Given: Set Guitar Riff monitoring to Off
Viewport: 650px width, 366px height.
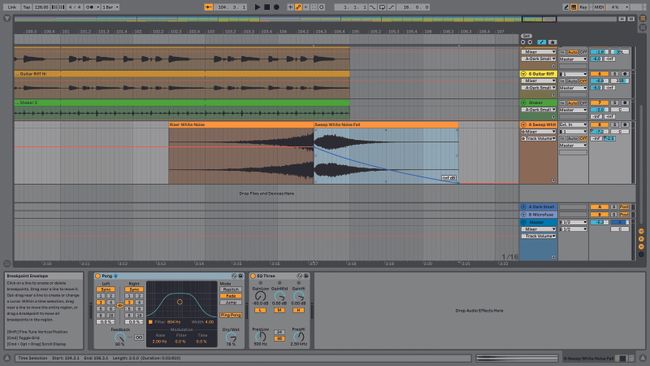Looking at the screenshot, I should pyautogui.click(x=583, y=81).
